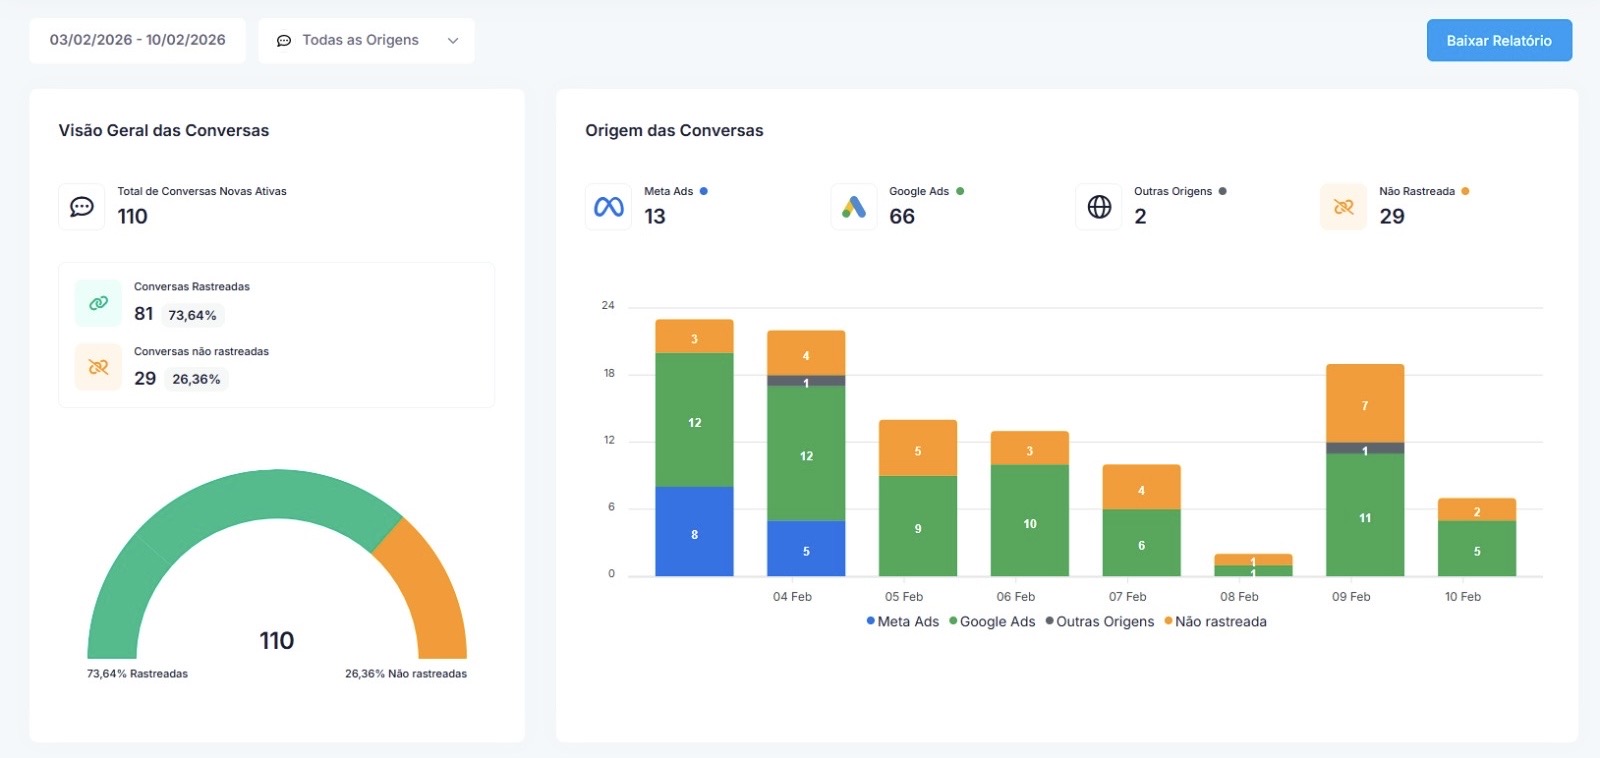This screenshot has height=758, width=1600.
Task: Click the gray dot next to Outras Origens header
Action: point(1223,191)
